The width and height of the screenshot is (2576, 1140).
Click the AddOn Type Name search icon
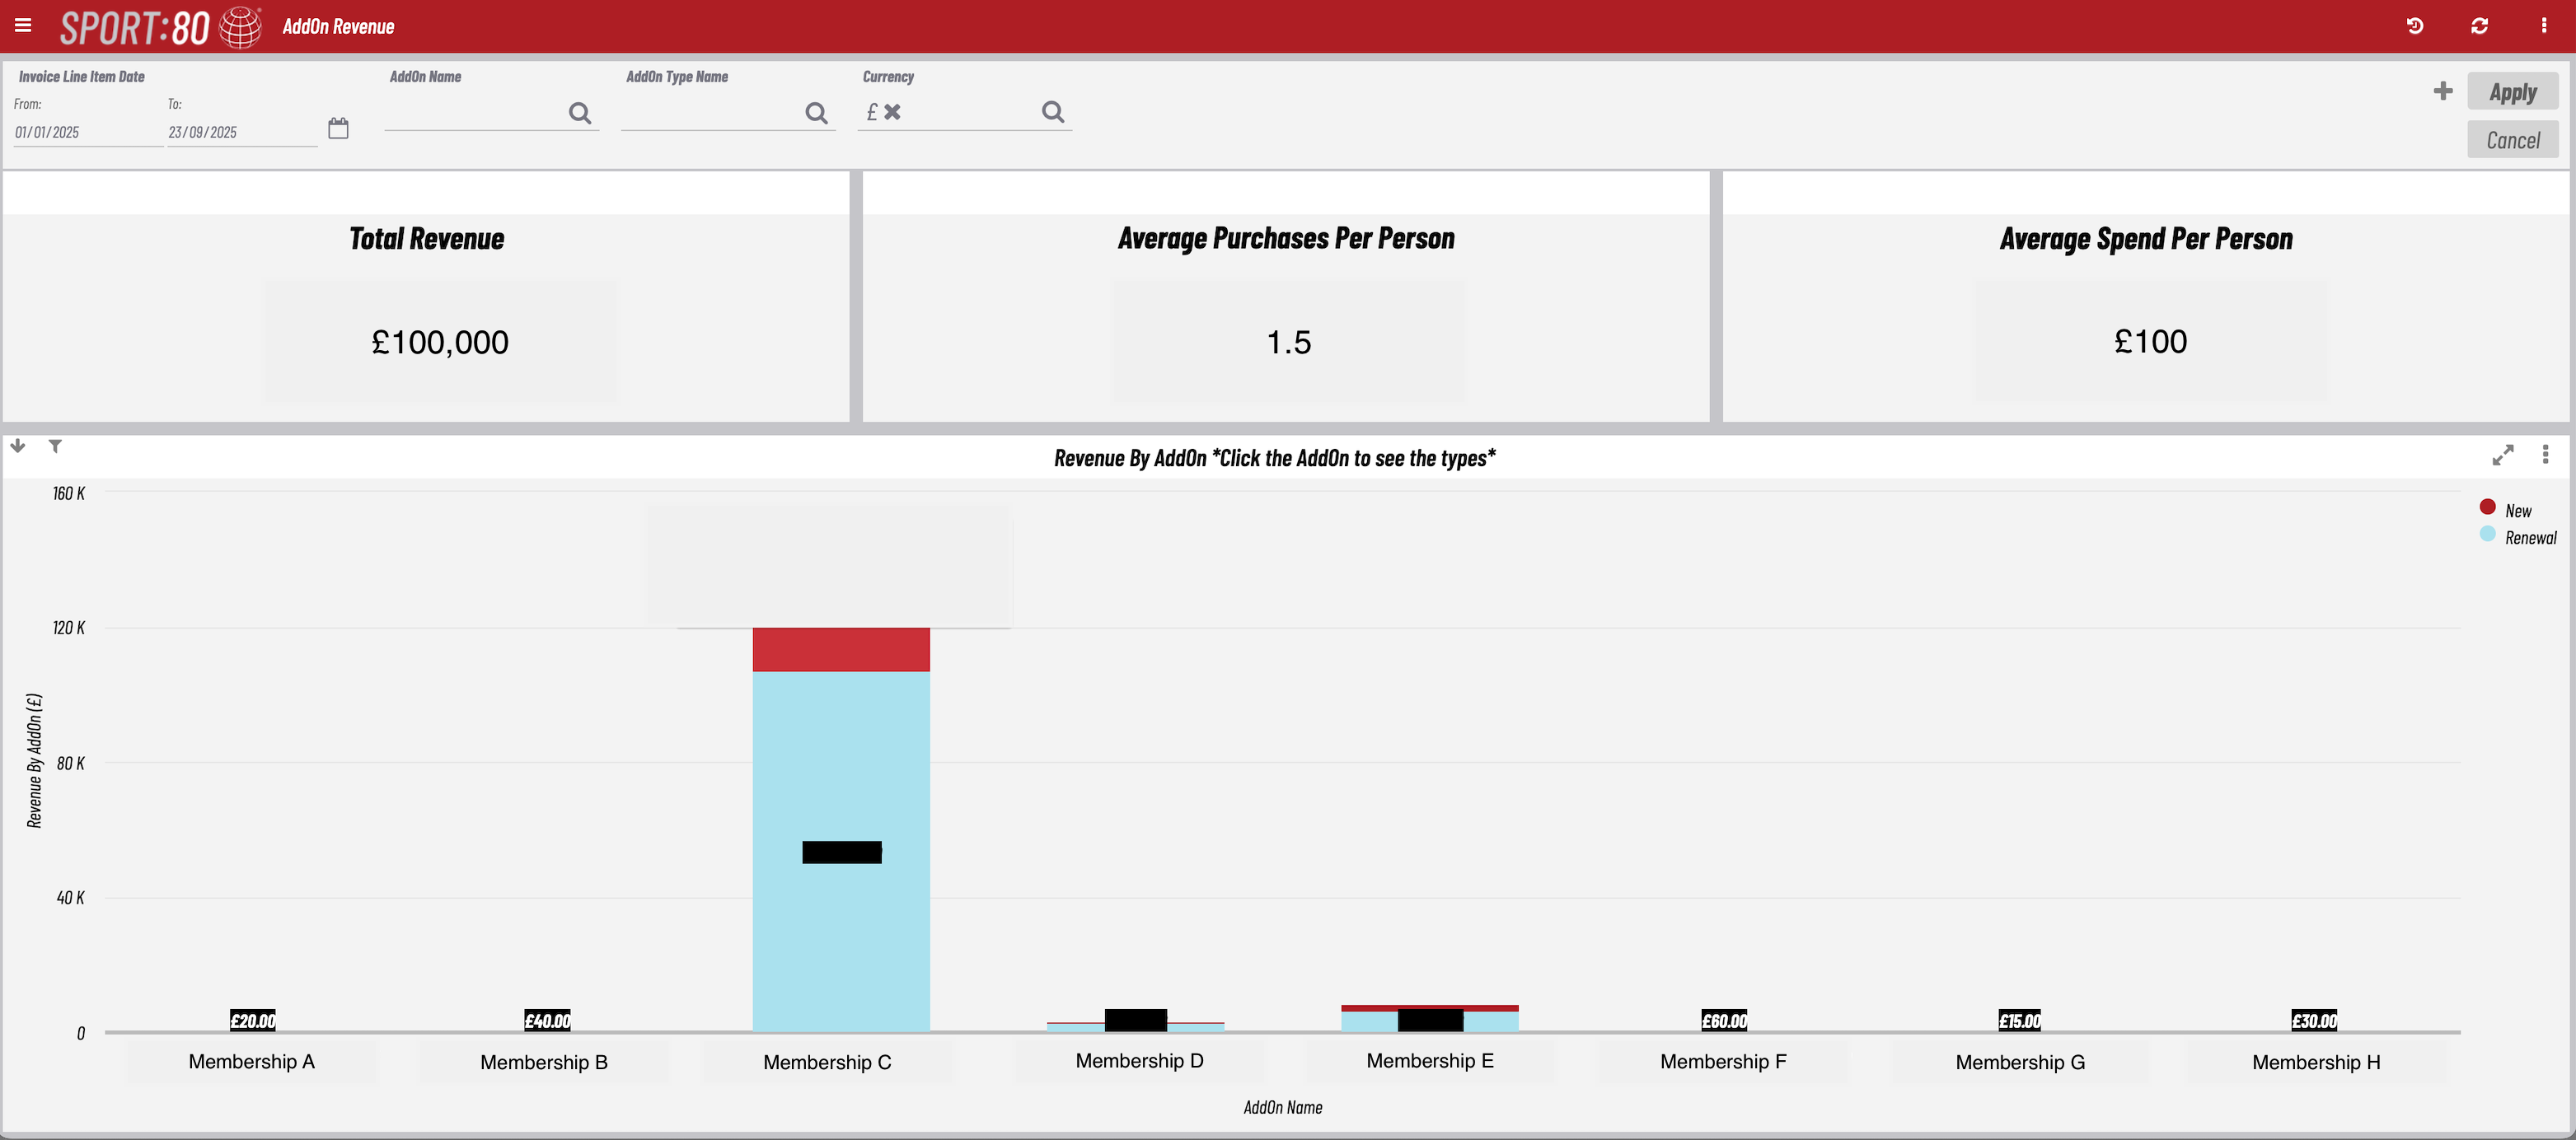point(816,113)
